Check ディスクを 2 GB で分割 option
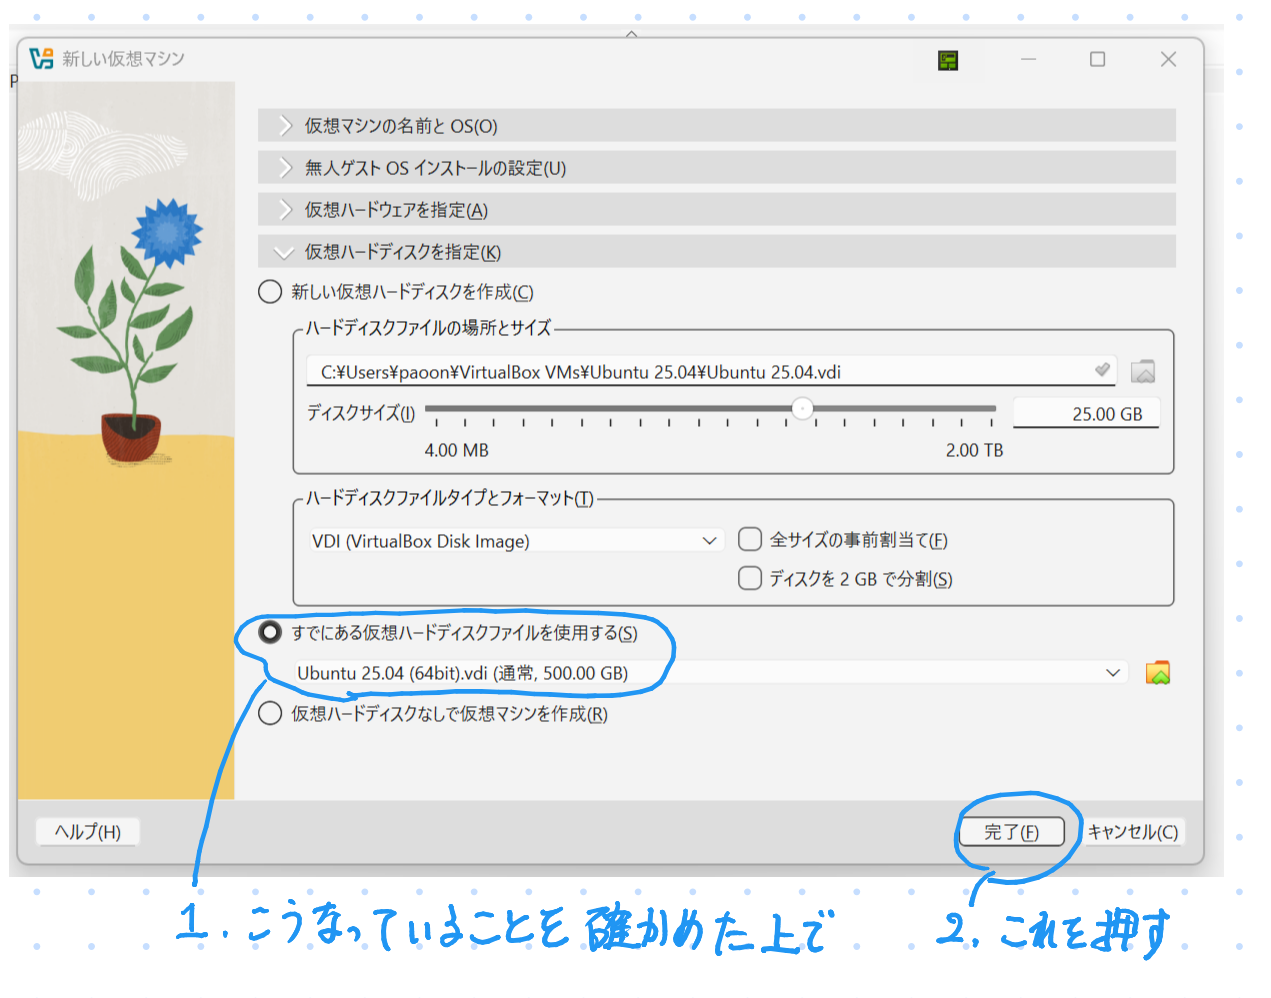The height and width of the screenshot is (998, 1271). (x=750, y=579)
